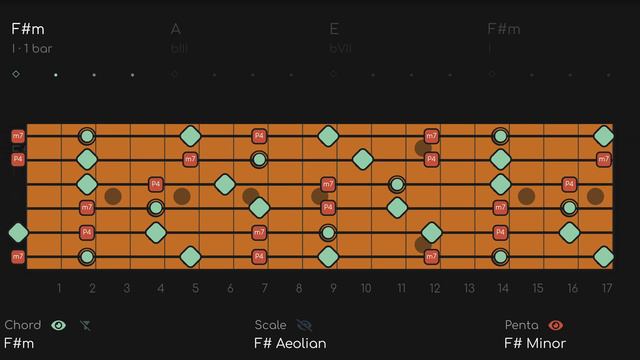Click m7 marker on bottom string fret 12
The width and height of the screenshot is (640, 360).
(x=431, y=257)
